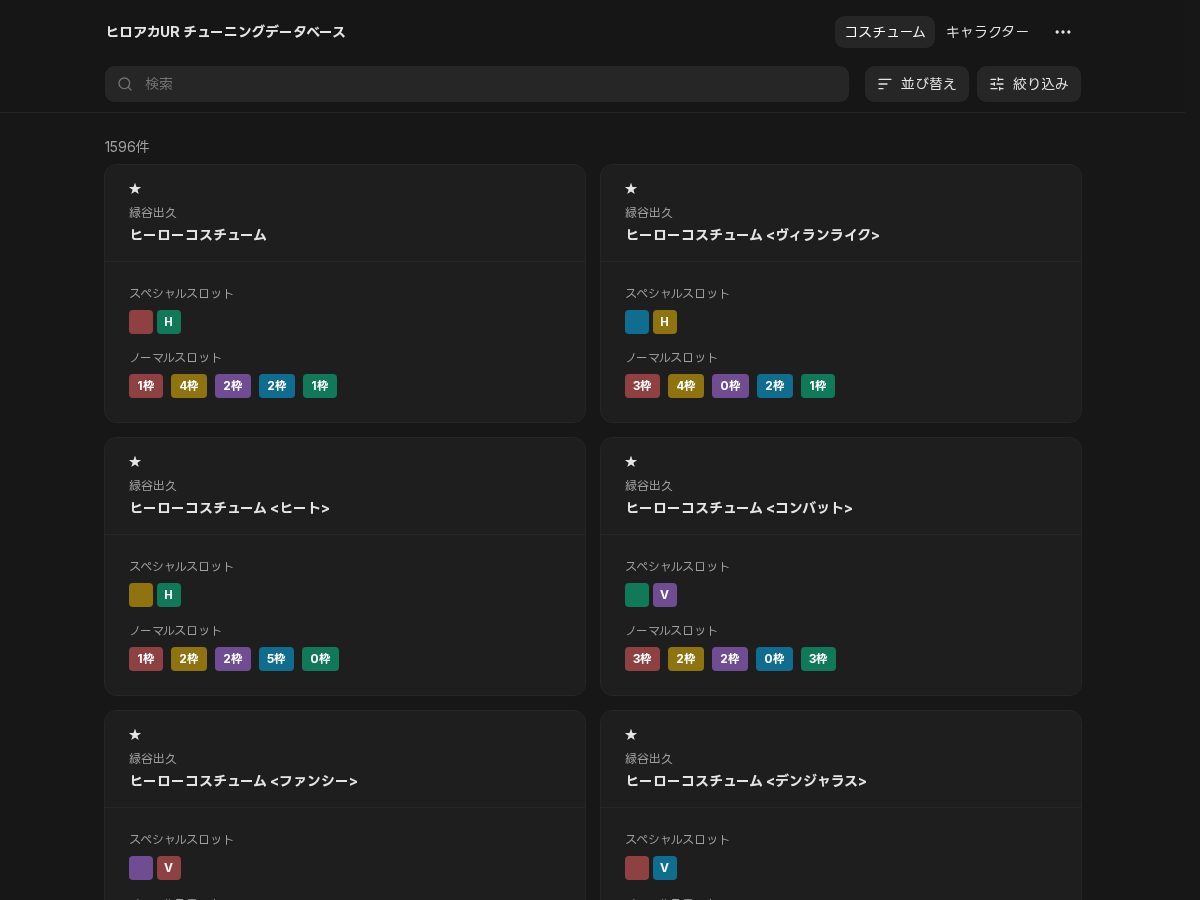Image resolution: width=1200 pixels, height=900 pixels.
Task: Click the red 1枠 badge in ヒーローコスチューム
Action: pos(146,386)
